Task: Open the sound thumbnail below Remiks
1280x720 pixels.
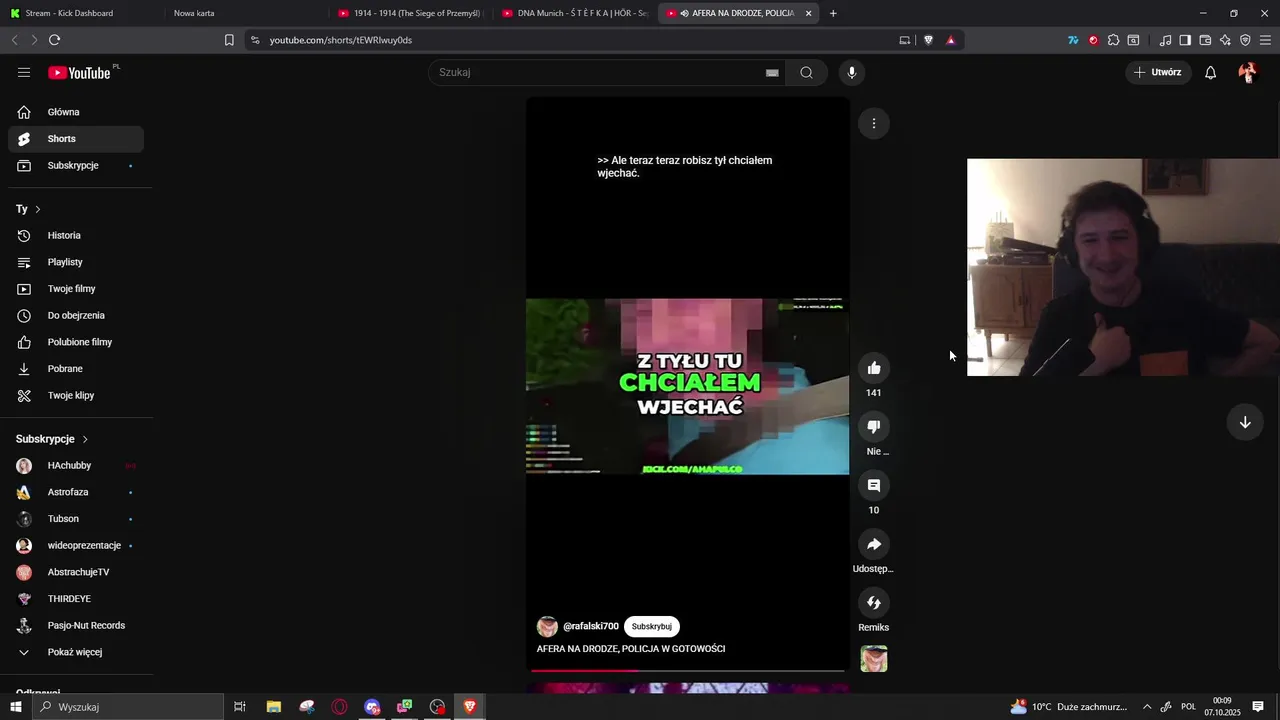Action: [x=874, y=659]
